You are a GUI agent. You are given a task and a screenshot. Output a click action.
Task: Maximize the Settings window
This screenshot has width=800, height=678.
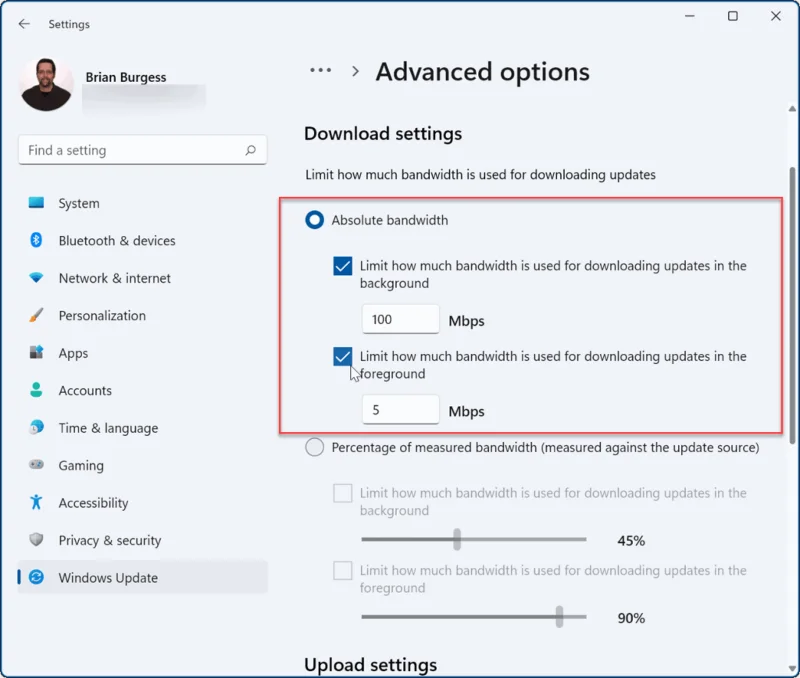(x=733, y=16)
